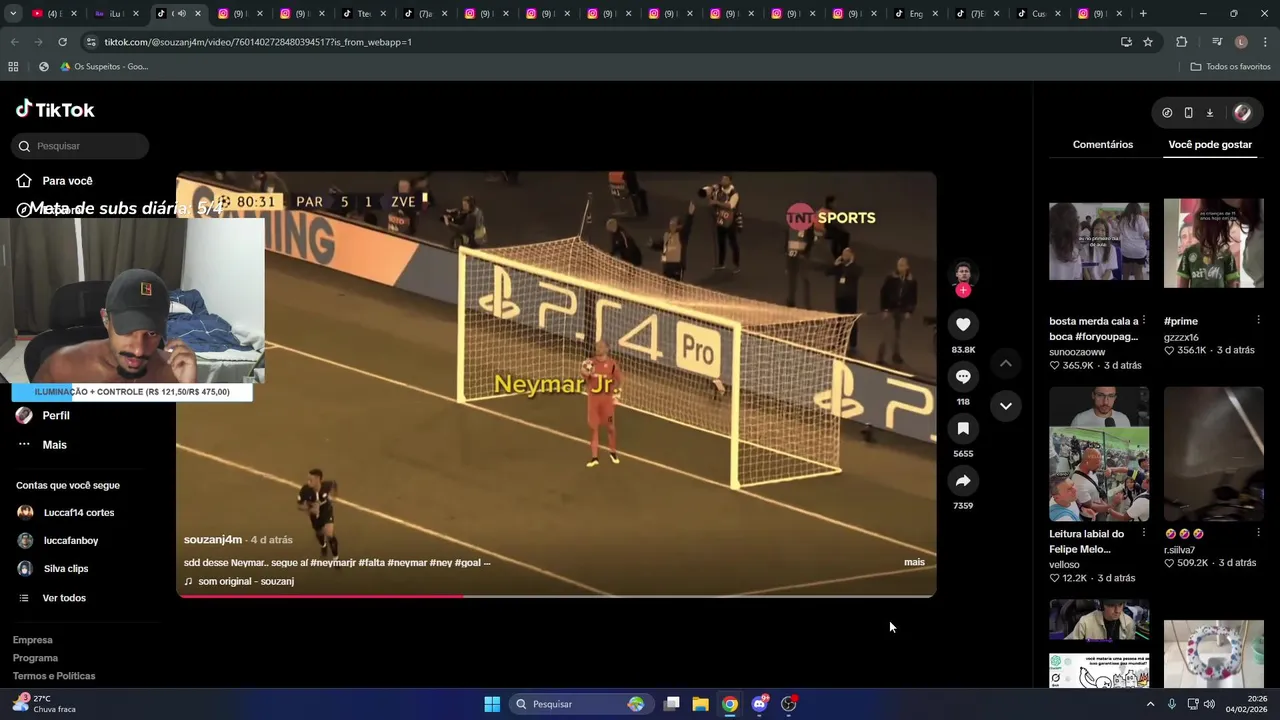Open OBS Studio from taskbar

[789, 704]
